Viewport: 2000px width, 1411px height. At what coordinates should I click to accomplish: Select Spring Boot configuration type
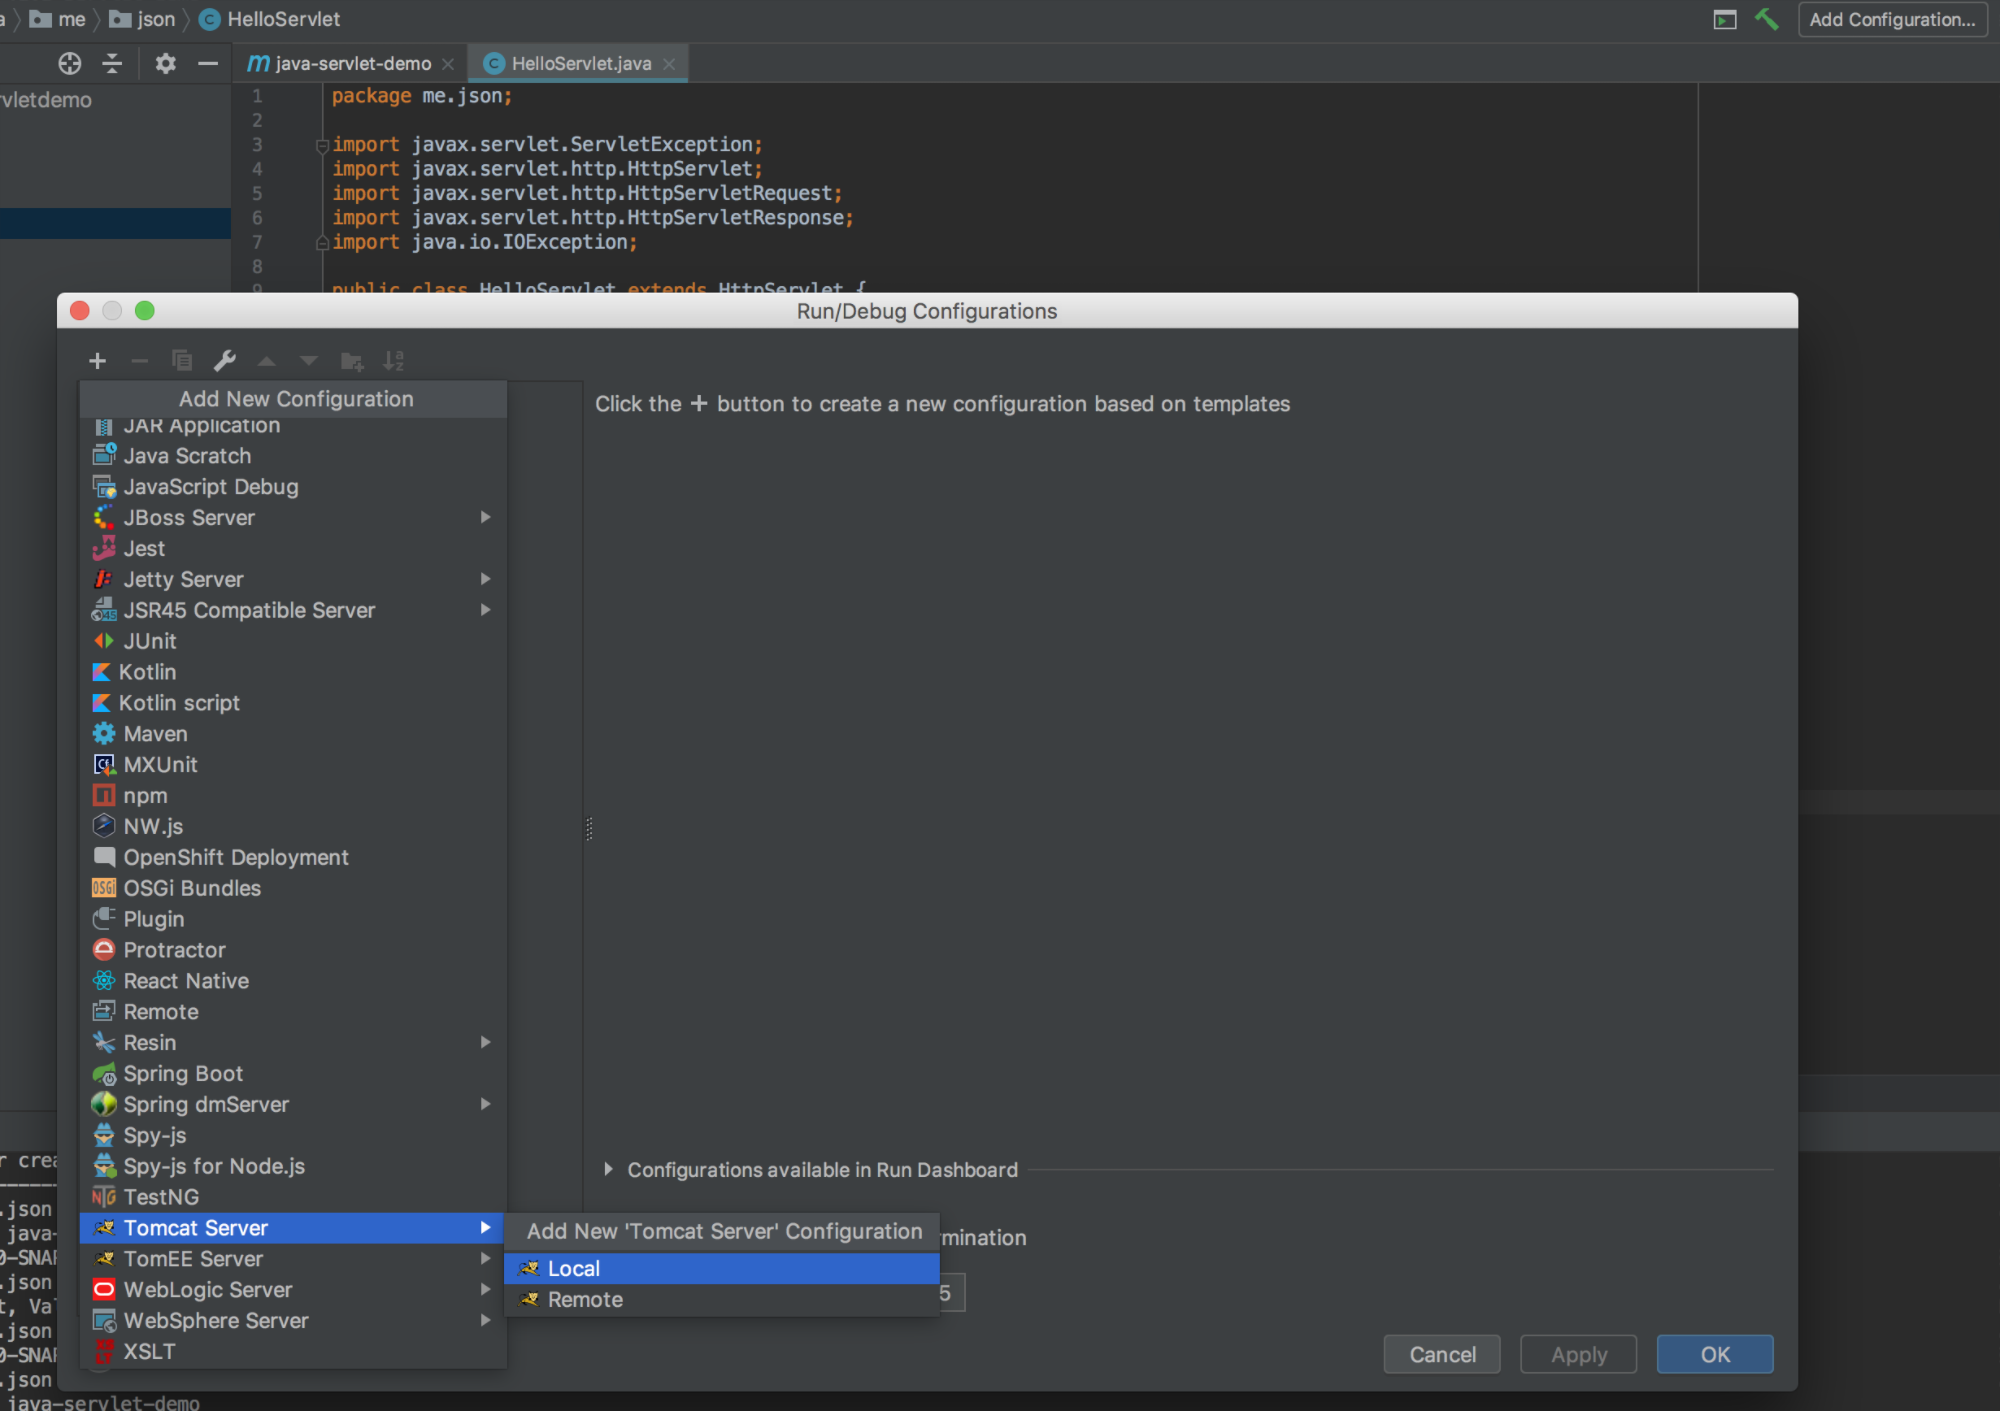pos(183,1073)
